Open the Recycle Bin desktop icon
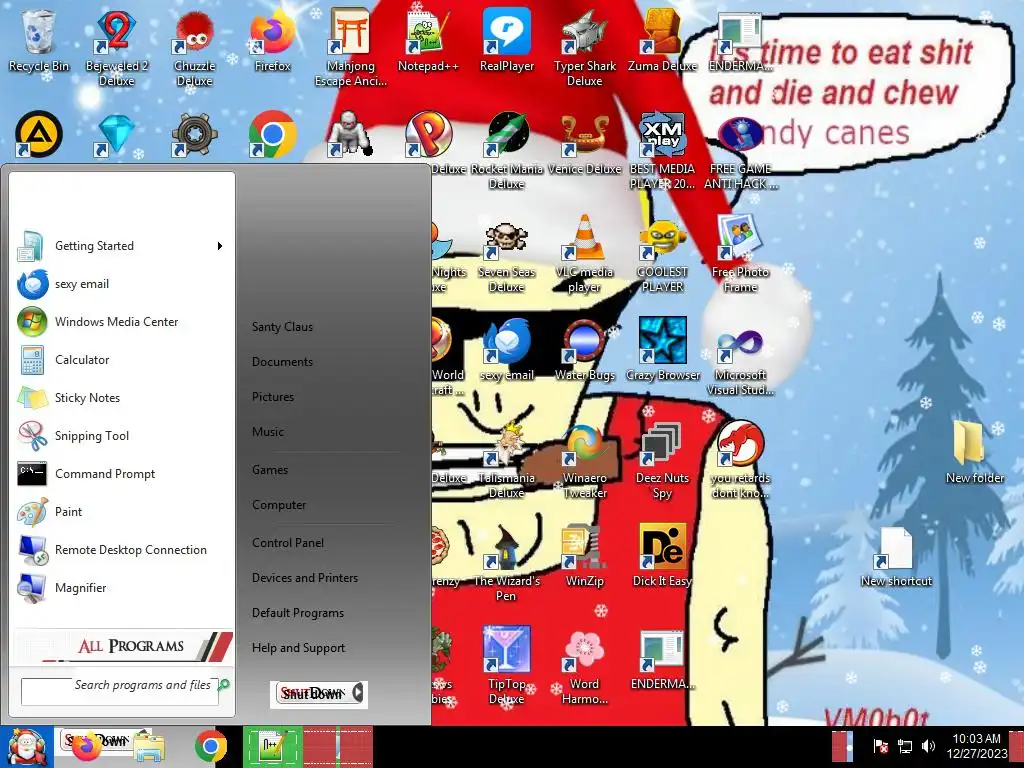1024x768 pixels. (39, 39)
